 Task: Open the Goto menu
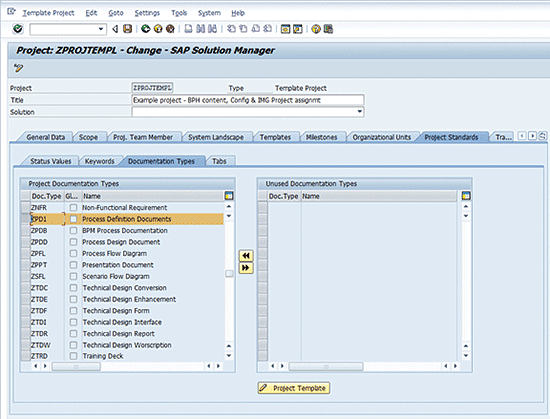point(116,13)
